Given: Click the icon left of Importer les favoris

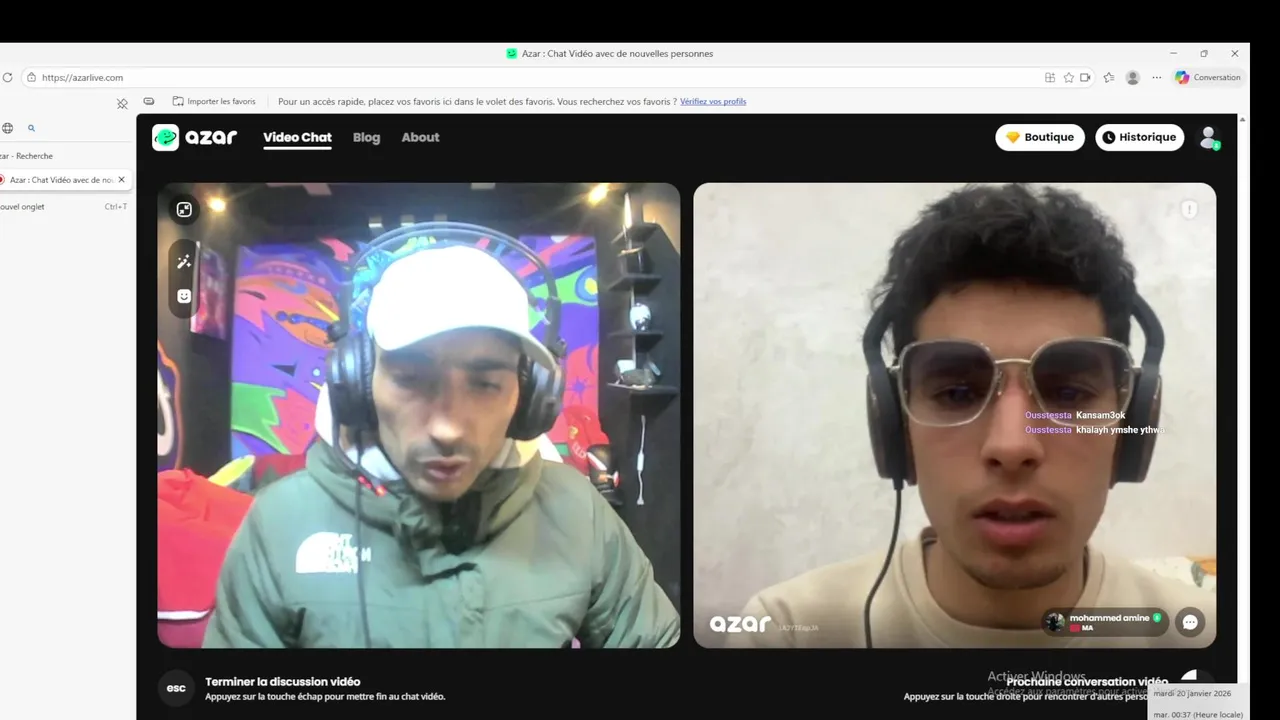Looking at the screenshot, I should [149, 101].
